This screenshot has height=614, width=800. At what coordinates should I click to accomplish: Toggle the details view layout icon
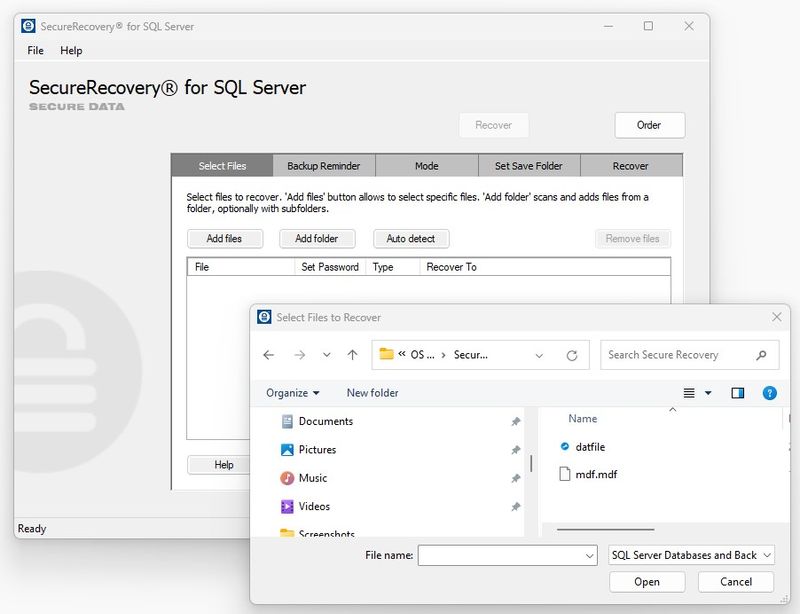[x=690, y=393]
